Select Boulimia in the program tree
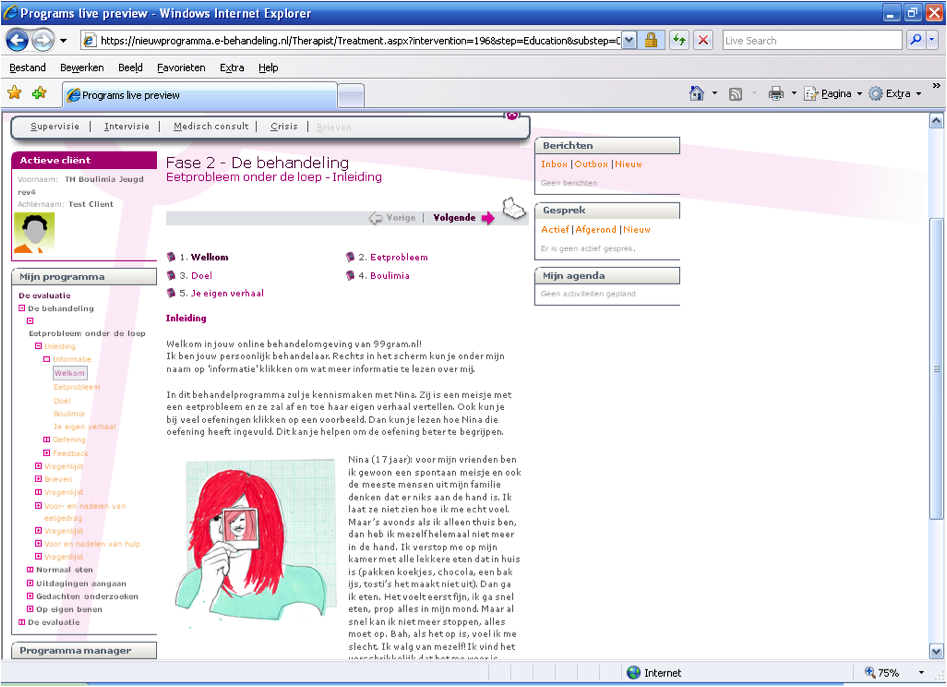 (x=69, y=413)
